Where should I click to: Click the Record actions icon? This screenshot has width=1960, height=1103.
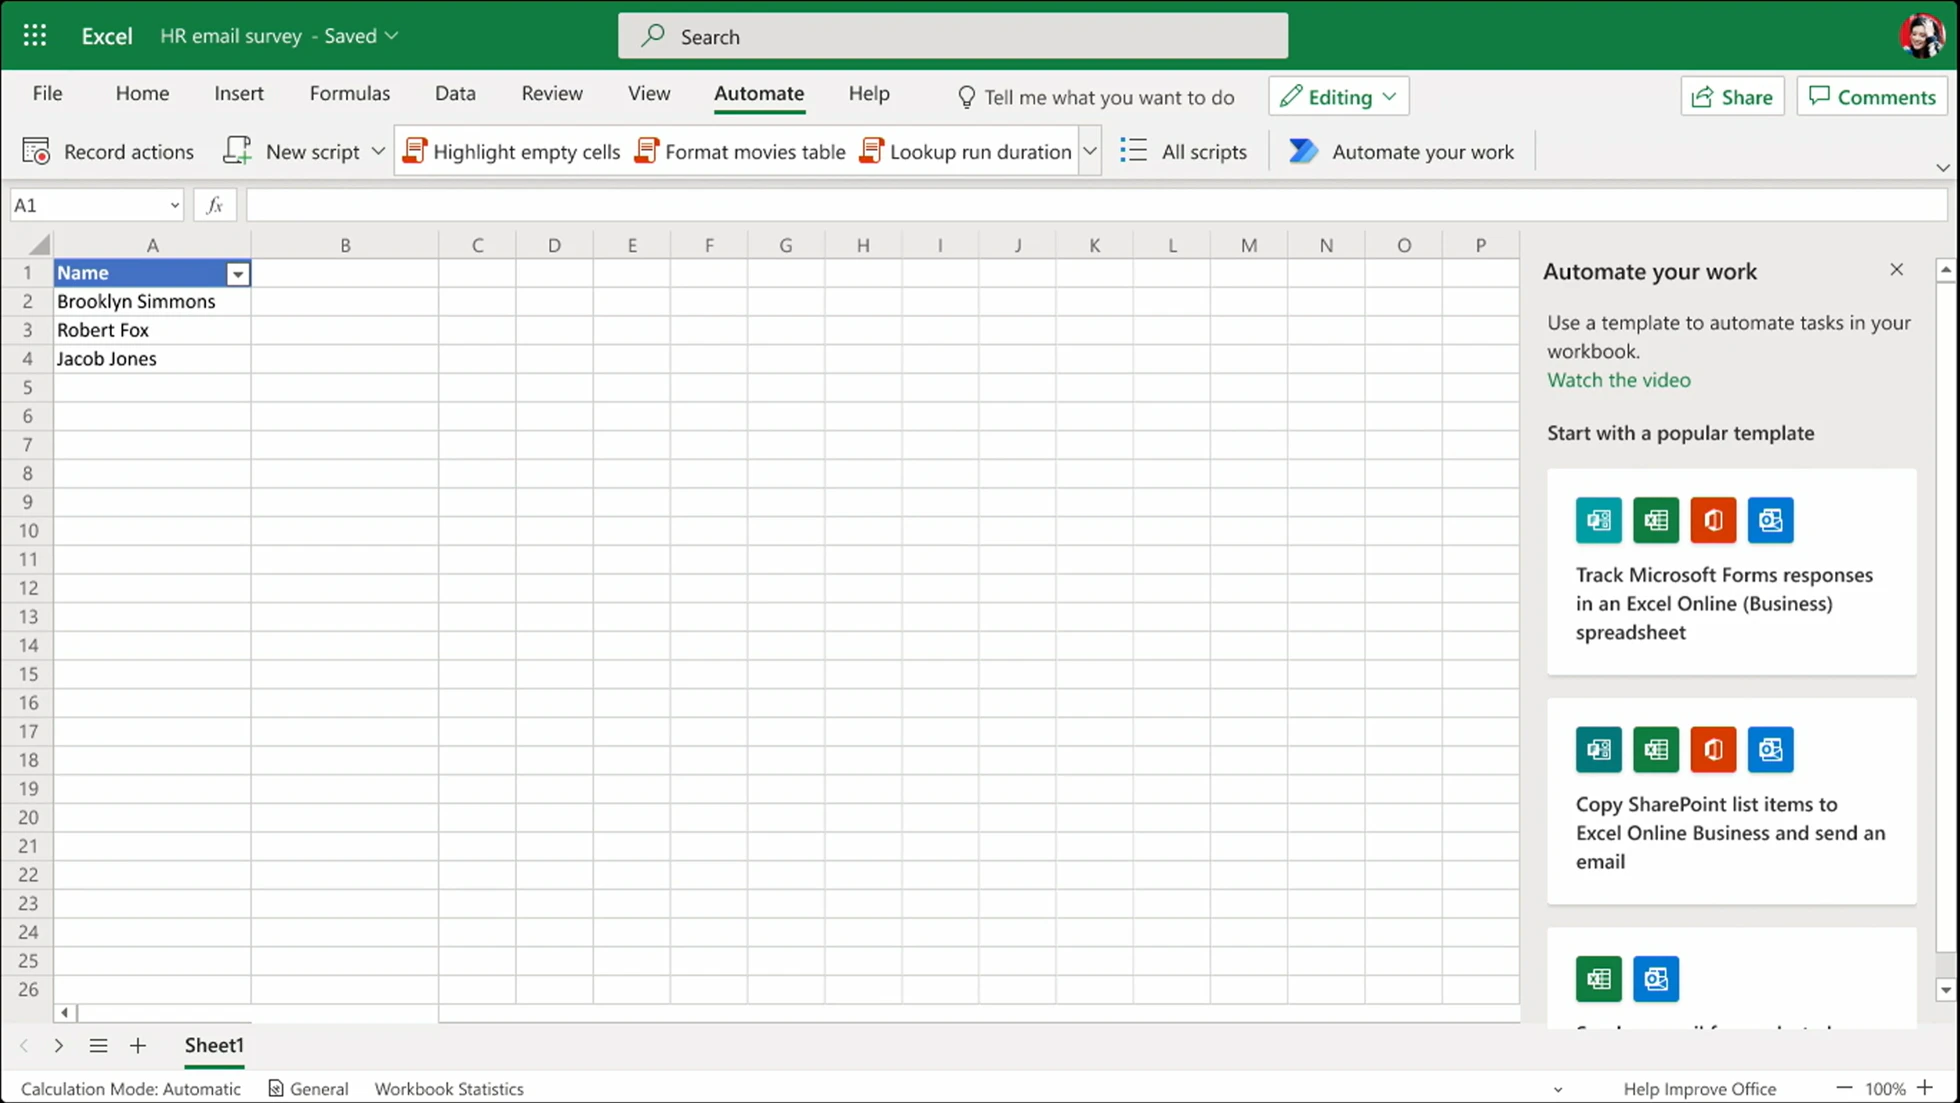point(36,151)
